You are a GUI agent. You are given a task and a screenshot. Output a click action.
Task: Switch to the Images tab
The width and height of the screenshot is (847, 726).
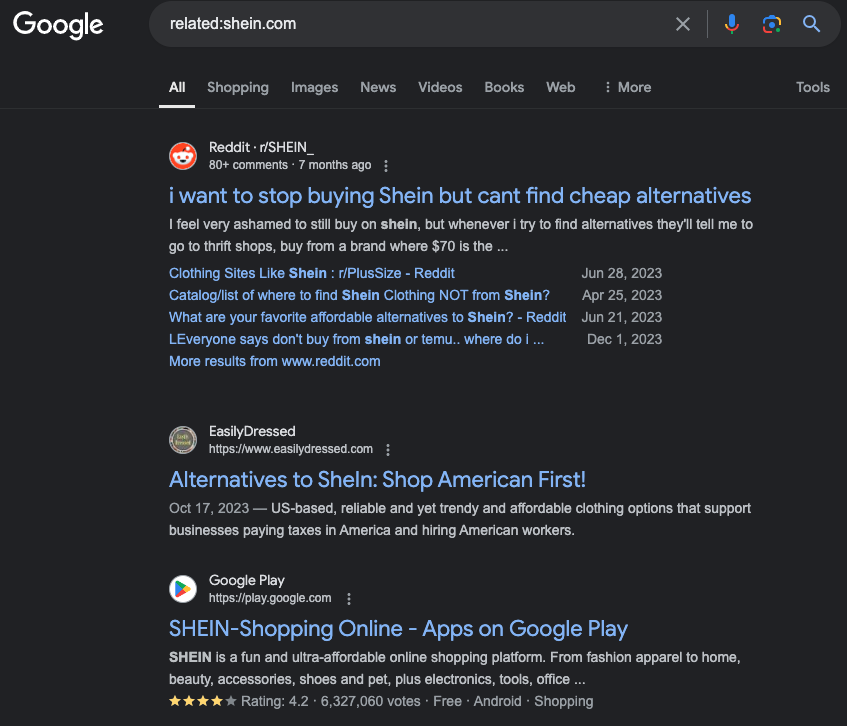coord(314,87)
